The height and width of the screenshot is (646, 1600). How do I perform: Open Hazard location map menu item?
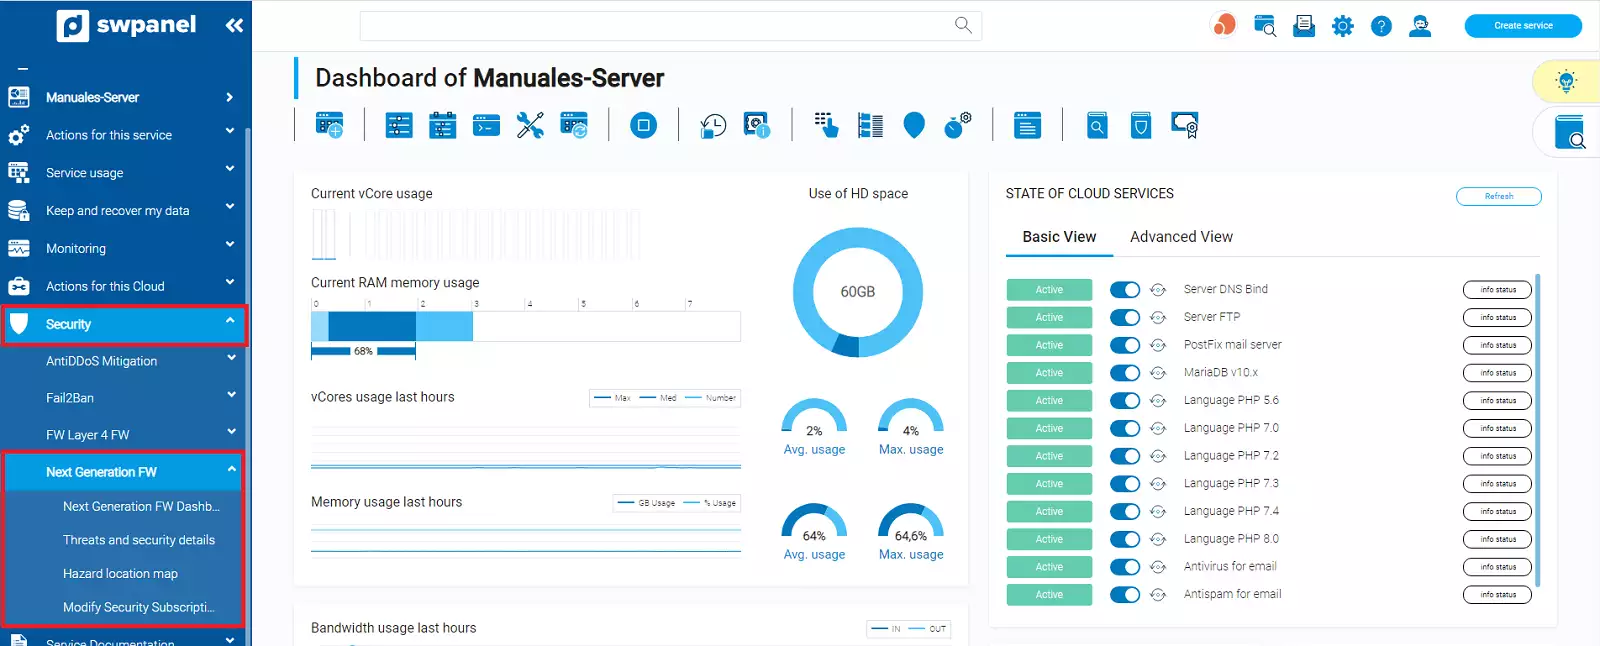(120, 574)
